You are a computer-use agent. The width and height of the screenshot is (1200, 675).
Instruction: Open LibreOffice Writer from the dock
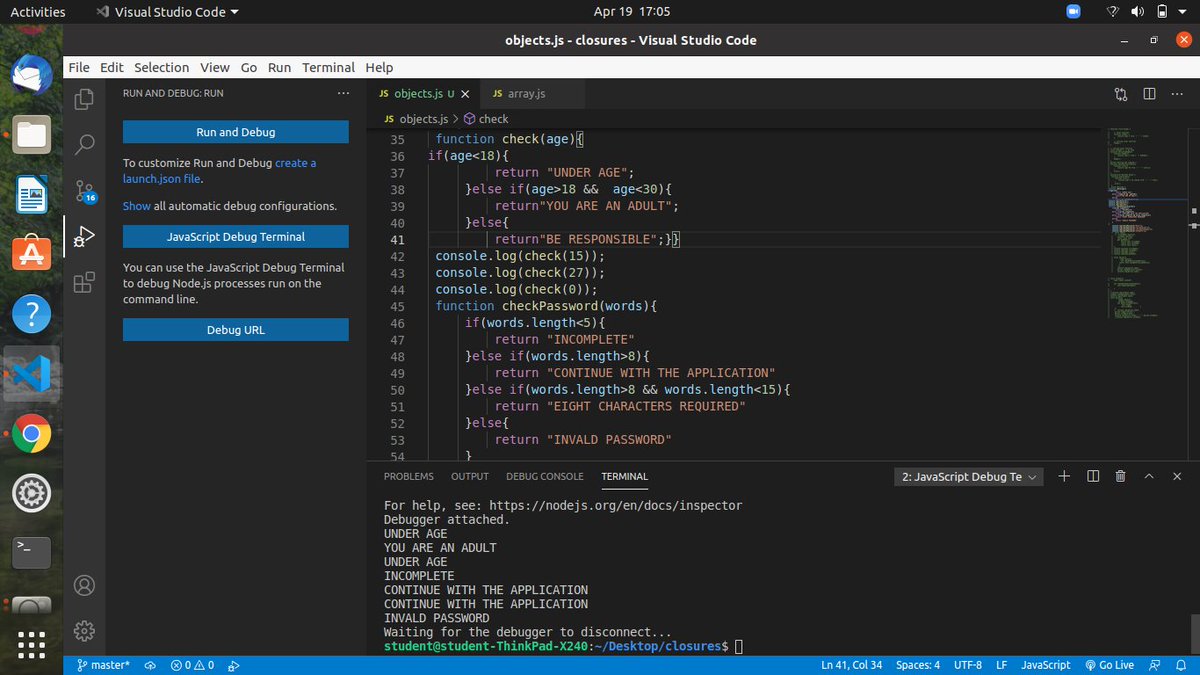point(31,194)
